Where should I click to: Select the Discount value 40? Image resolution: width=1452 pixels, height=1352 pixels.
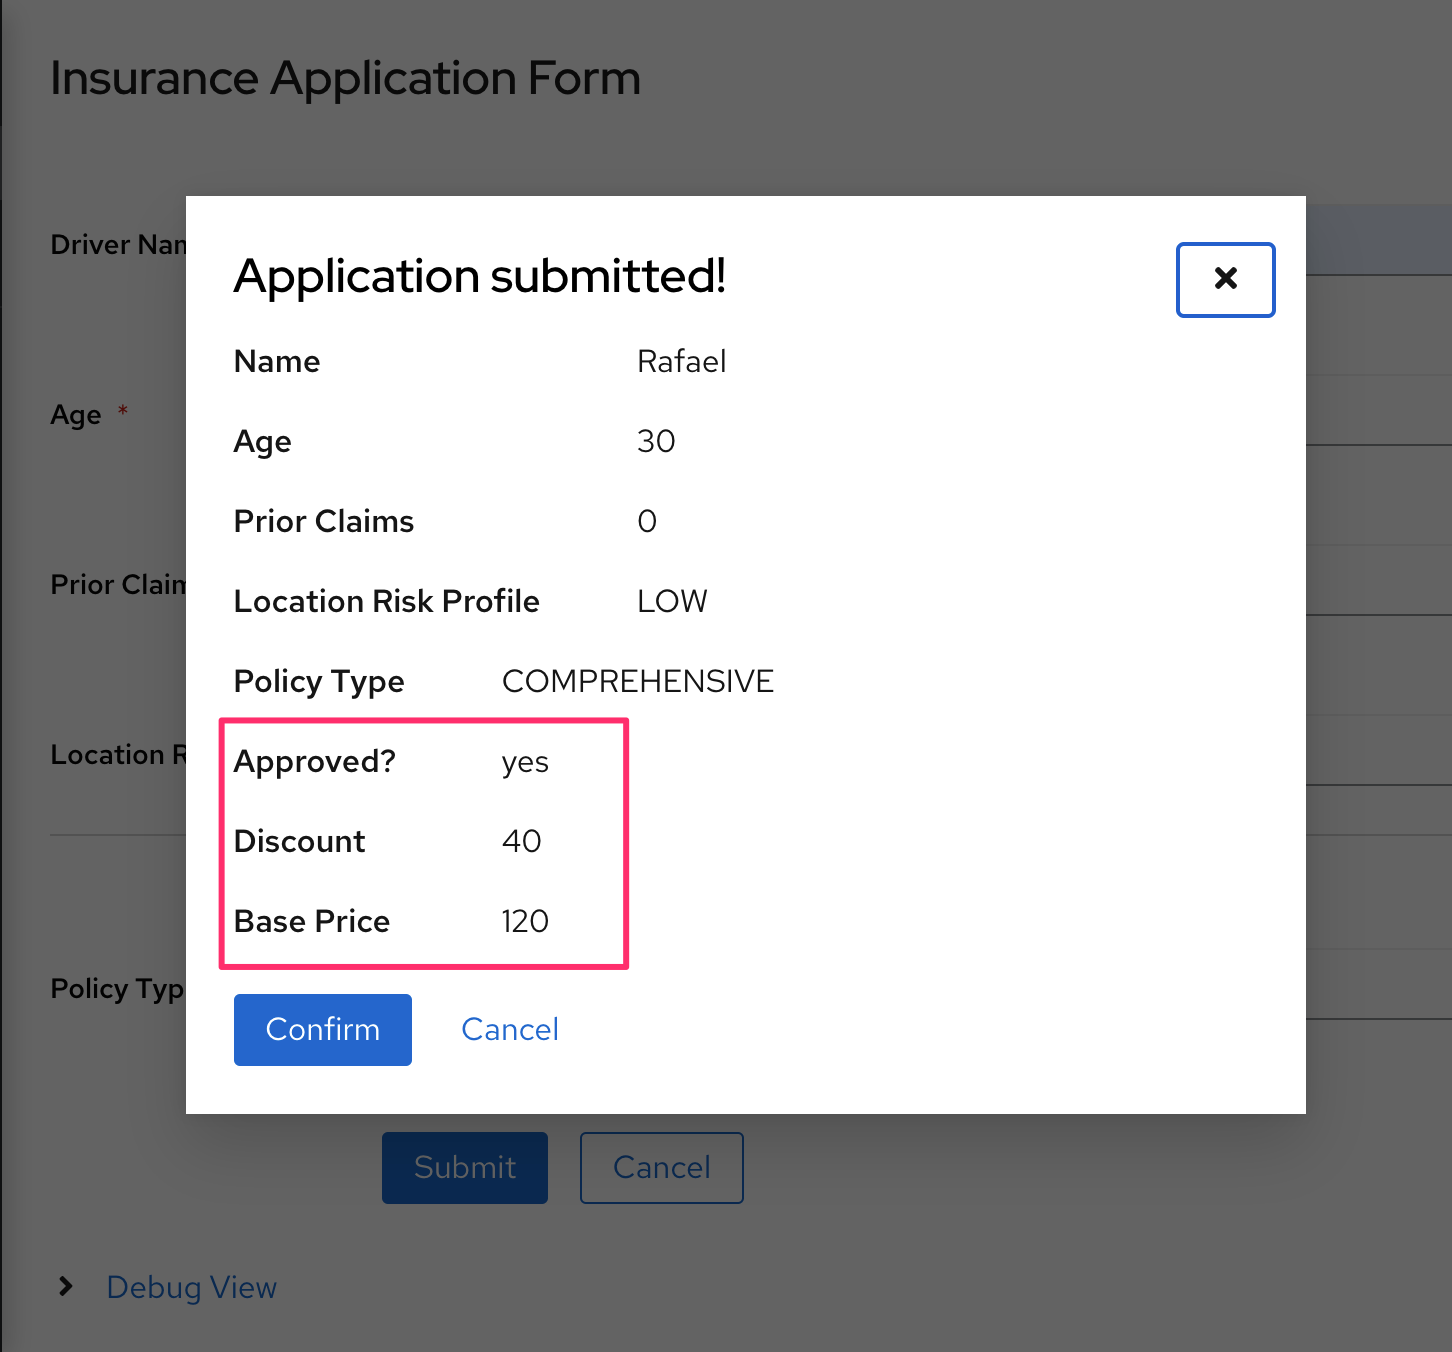[x=521, y=841]
